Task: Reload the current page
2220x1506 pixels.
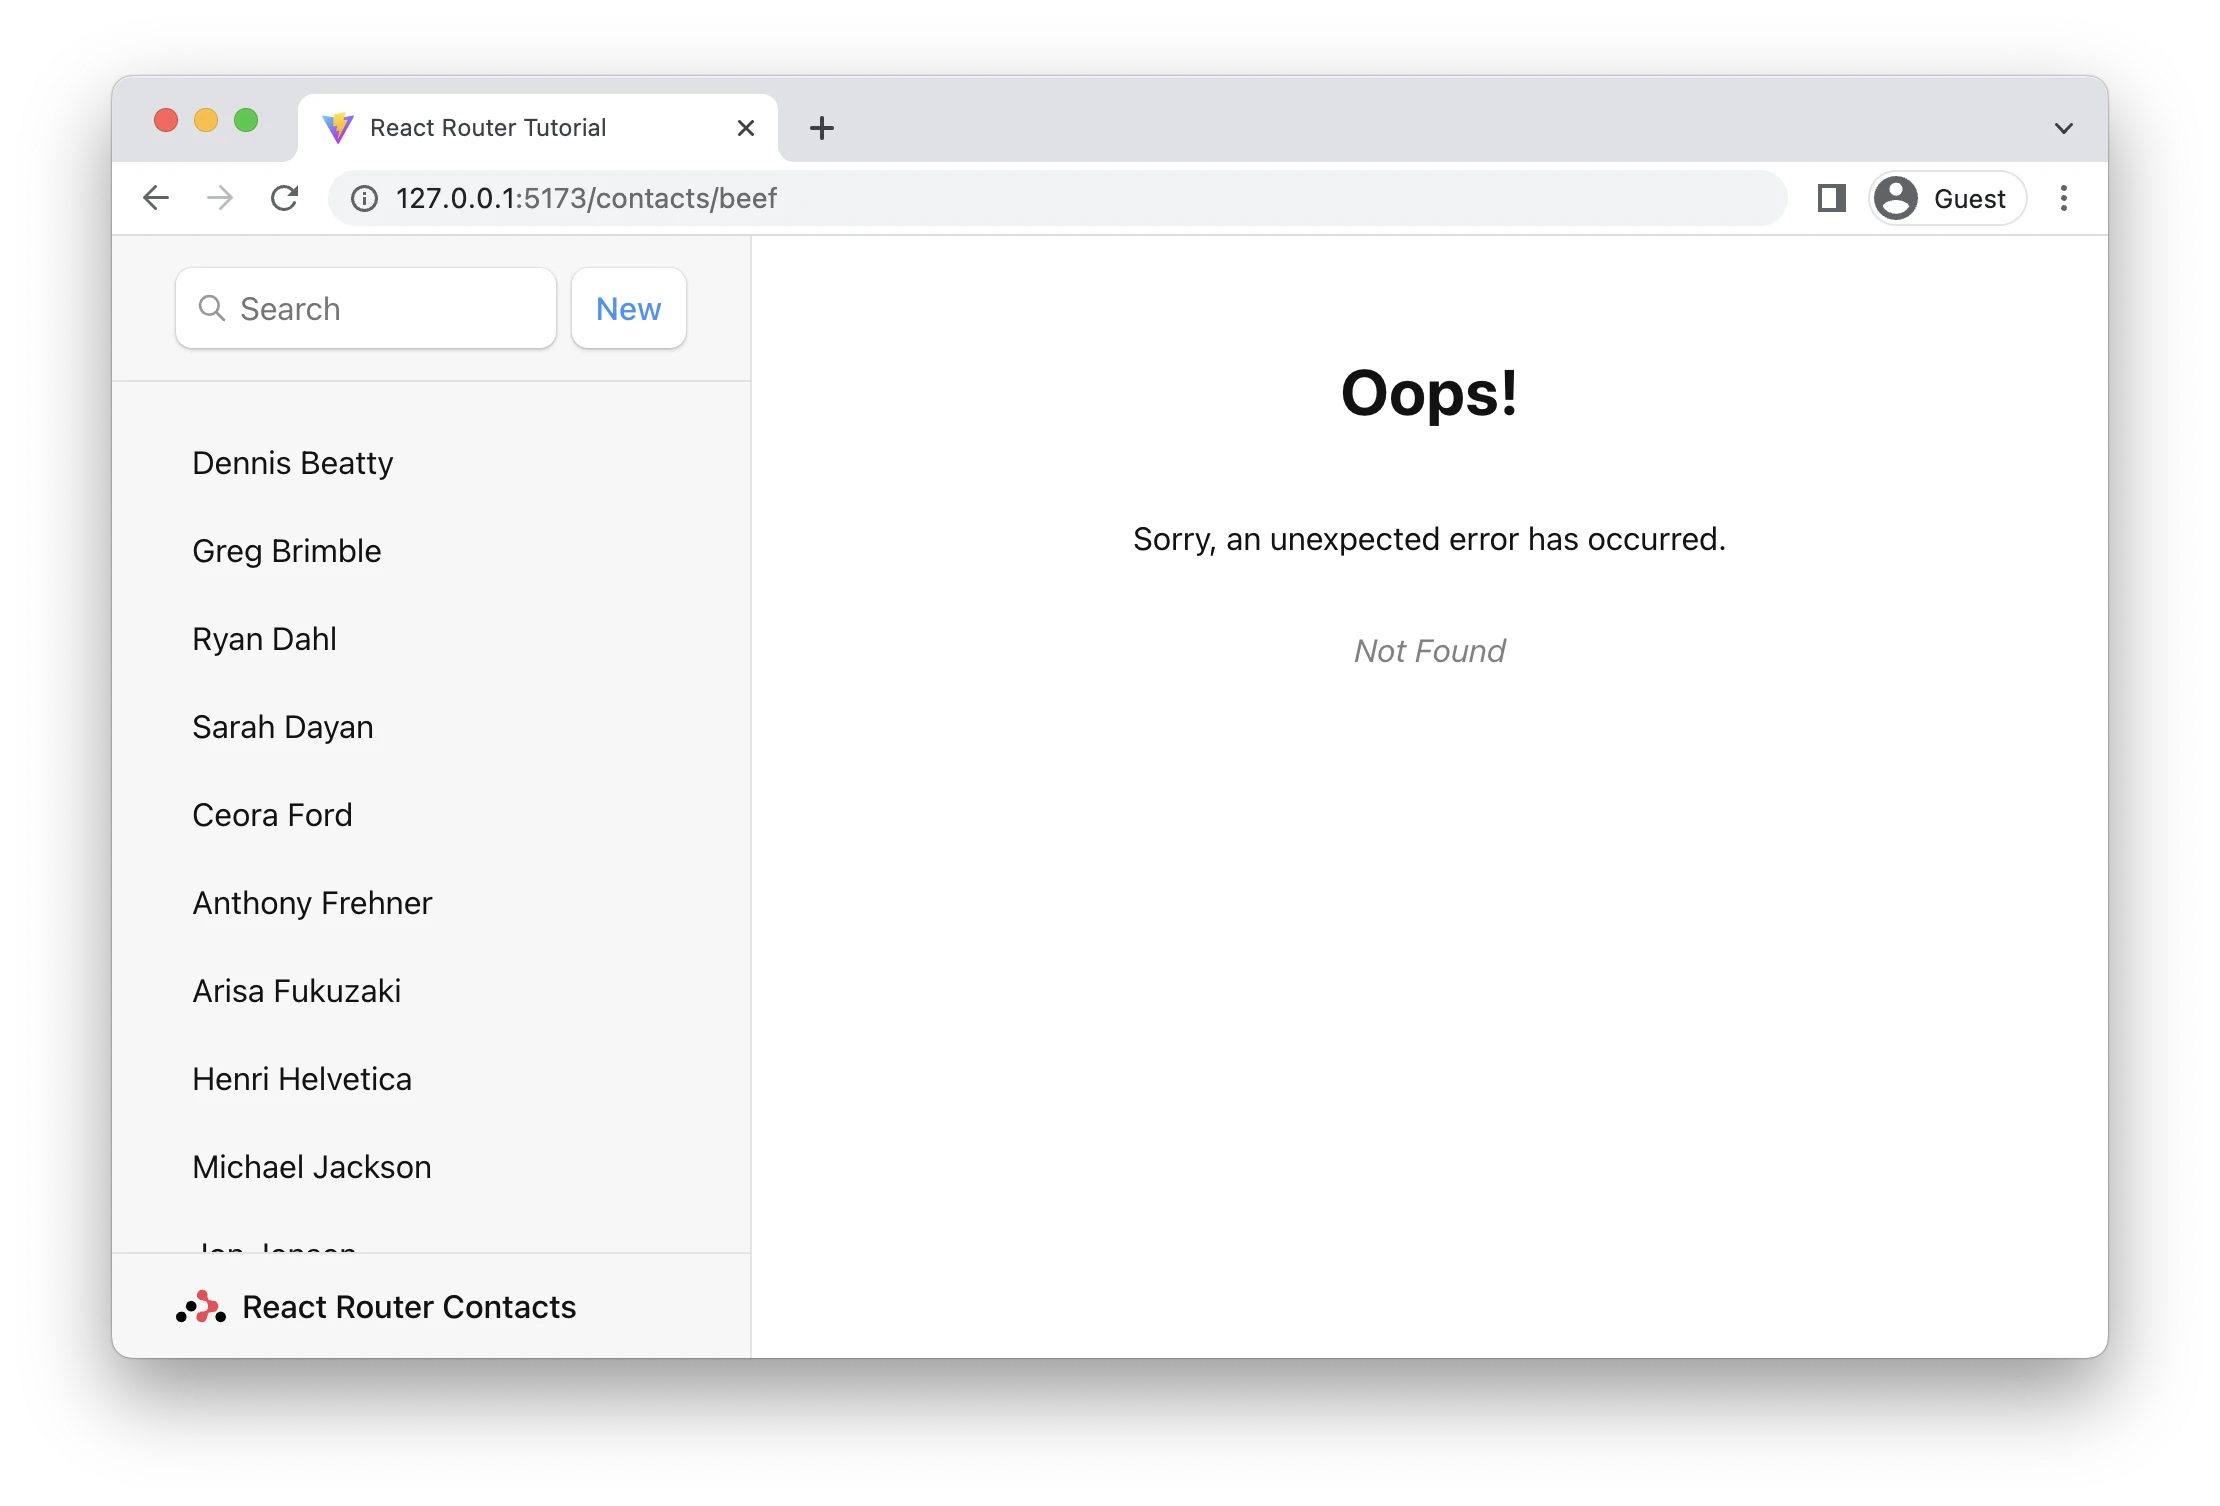Action: point(285,198)
